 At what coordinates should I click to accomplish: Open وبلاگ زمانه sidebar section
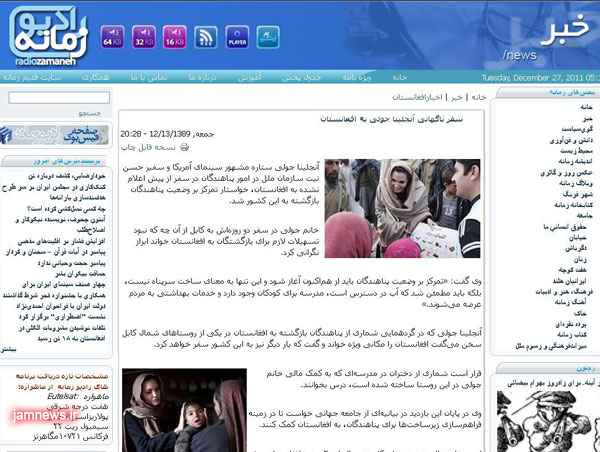point(576,183)
